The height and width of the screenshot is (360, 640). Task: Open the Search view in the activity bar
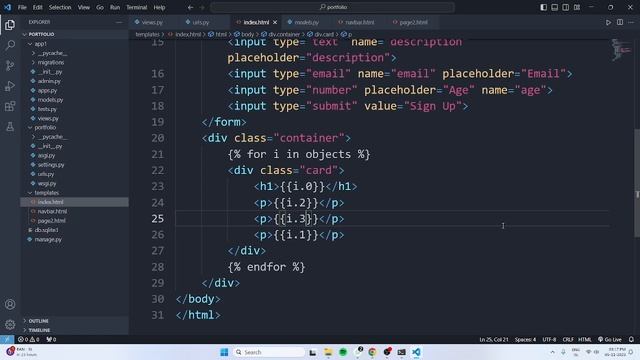(x=10, y=45)
